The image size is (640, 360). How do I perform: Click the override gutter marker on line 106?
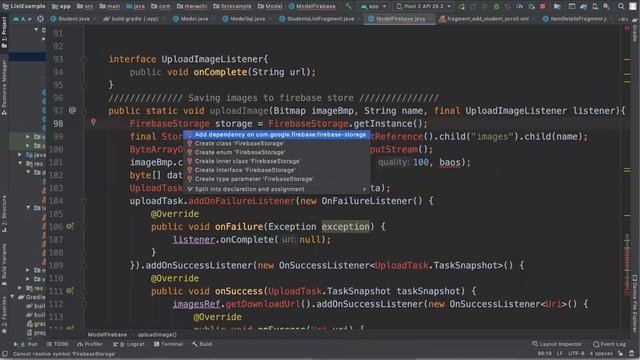pyautogui.click(x=70, y=226)
